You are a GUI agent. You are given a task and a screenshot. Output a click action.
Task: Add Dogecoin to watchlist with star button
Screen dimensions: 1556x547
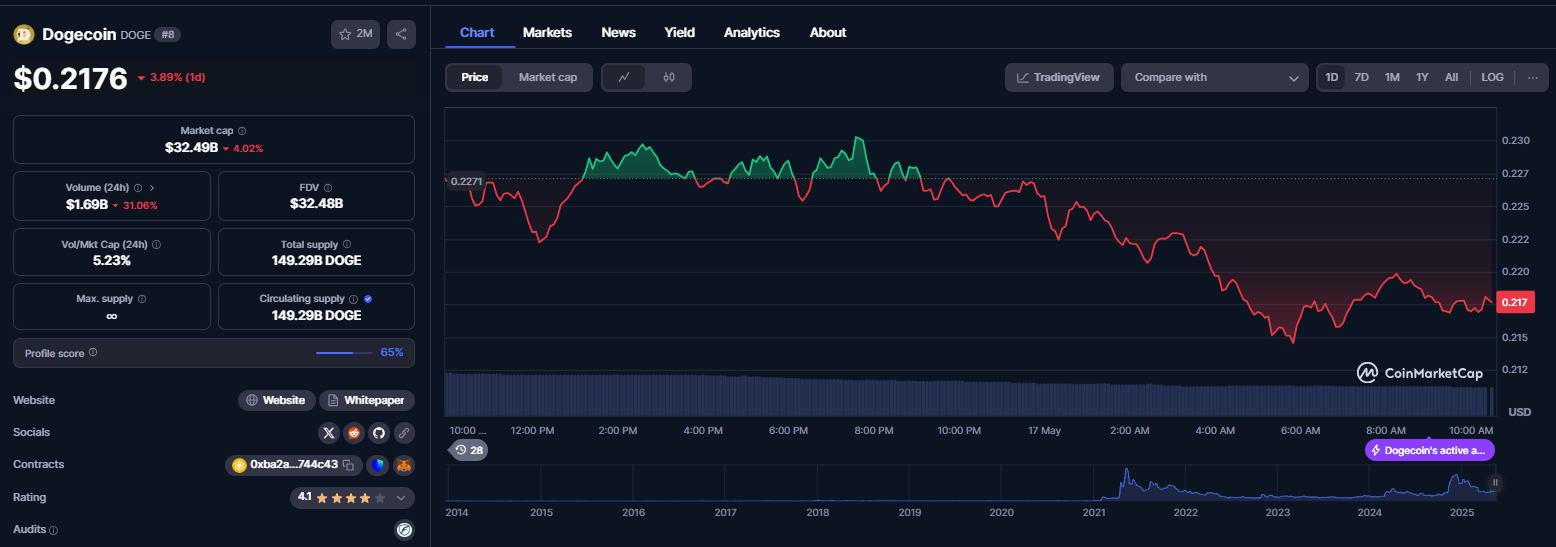click(356, 34)
